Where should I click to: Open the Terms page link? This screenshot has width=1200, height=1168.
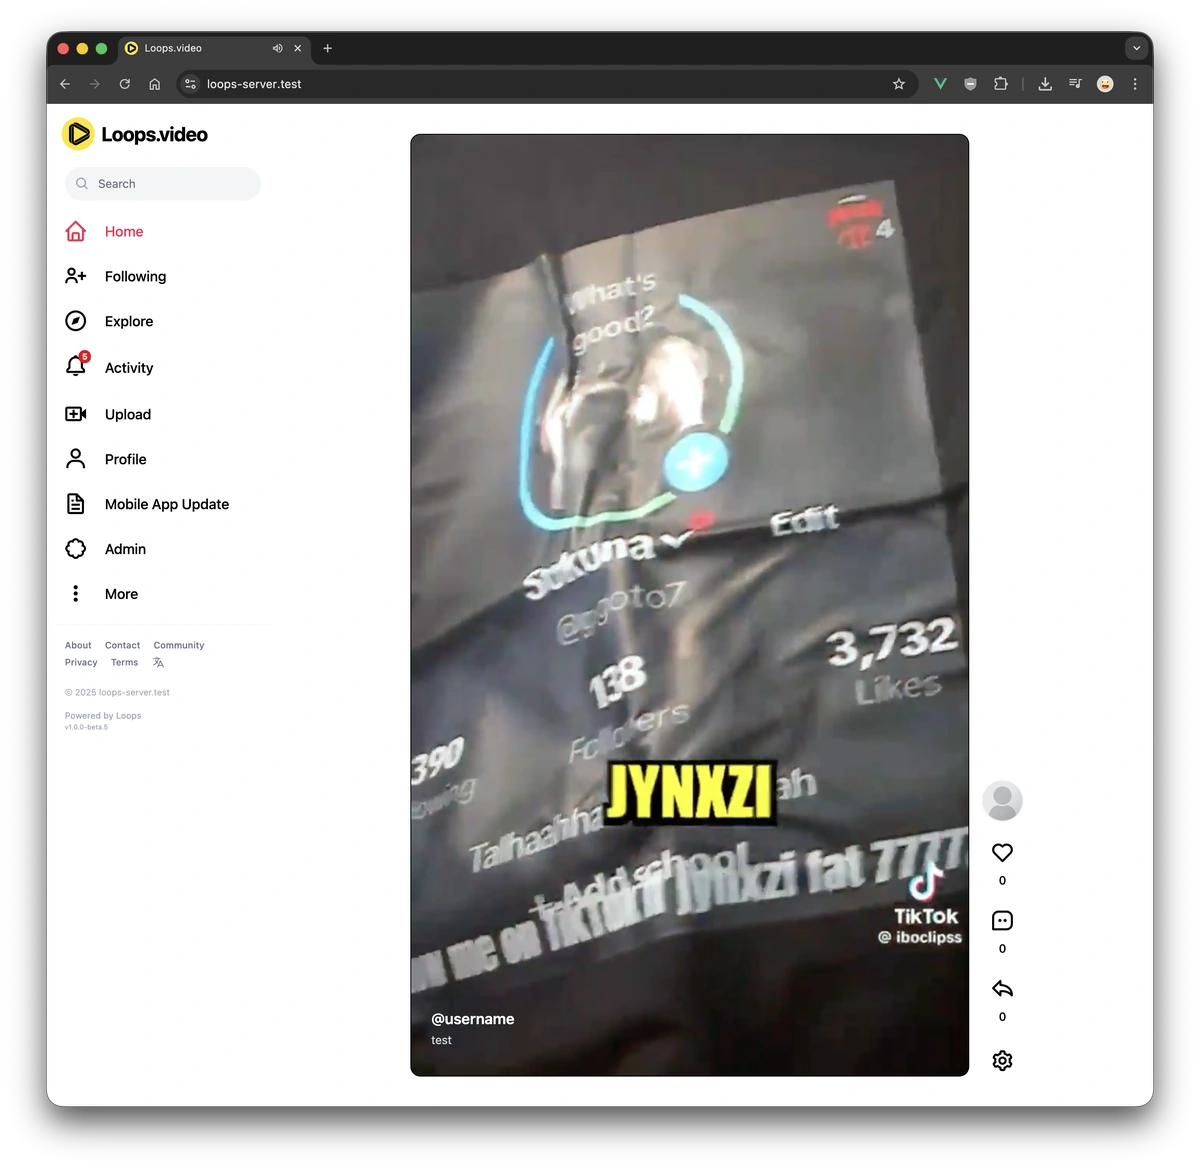123,661
